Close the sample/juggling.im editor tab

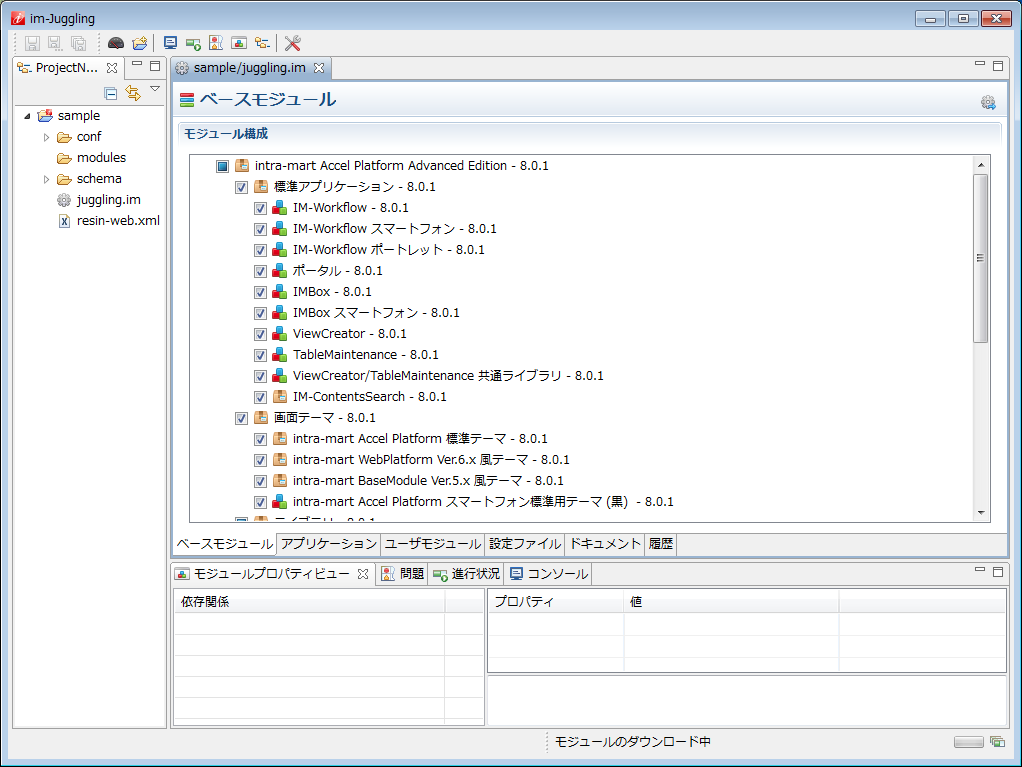pos(319,68)
